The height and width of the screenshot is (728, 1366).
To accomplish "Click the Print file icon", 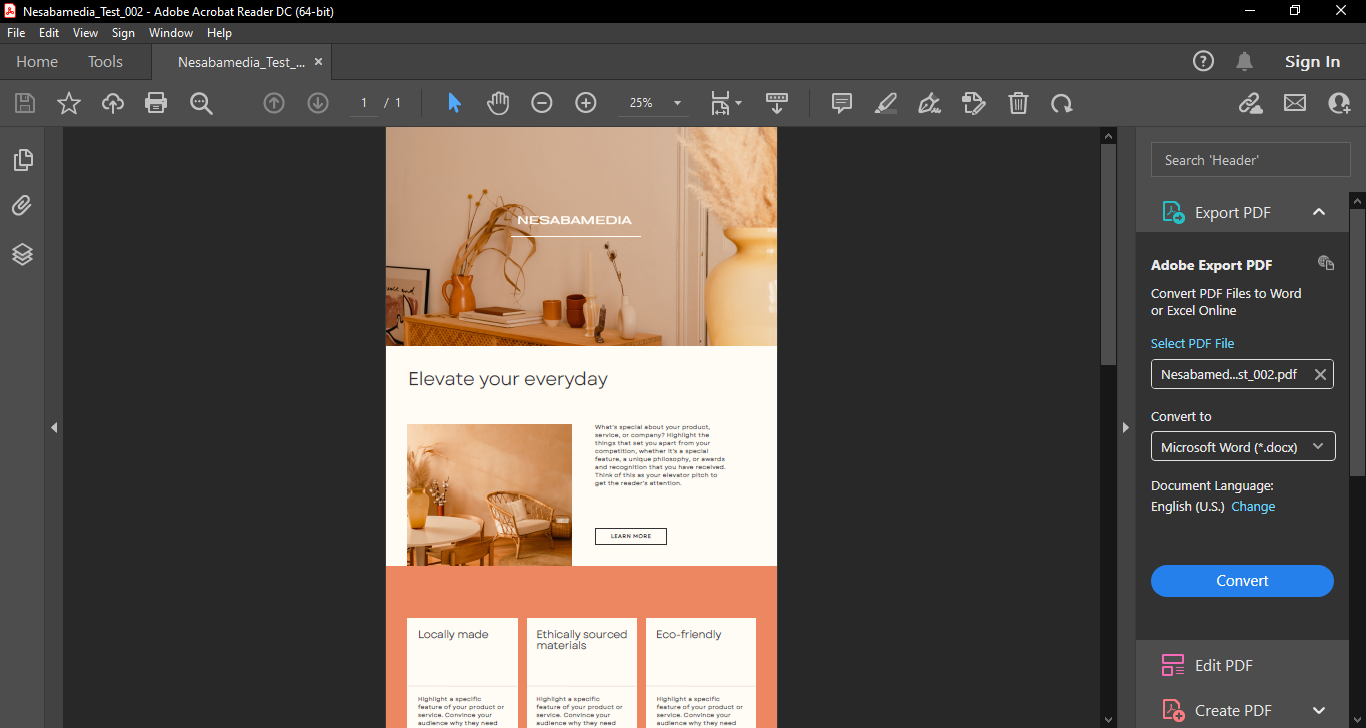I will 156,103.
